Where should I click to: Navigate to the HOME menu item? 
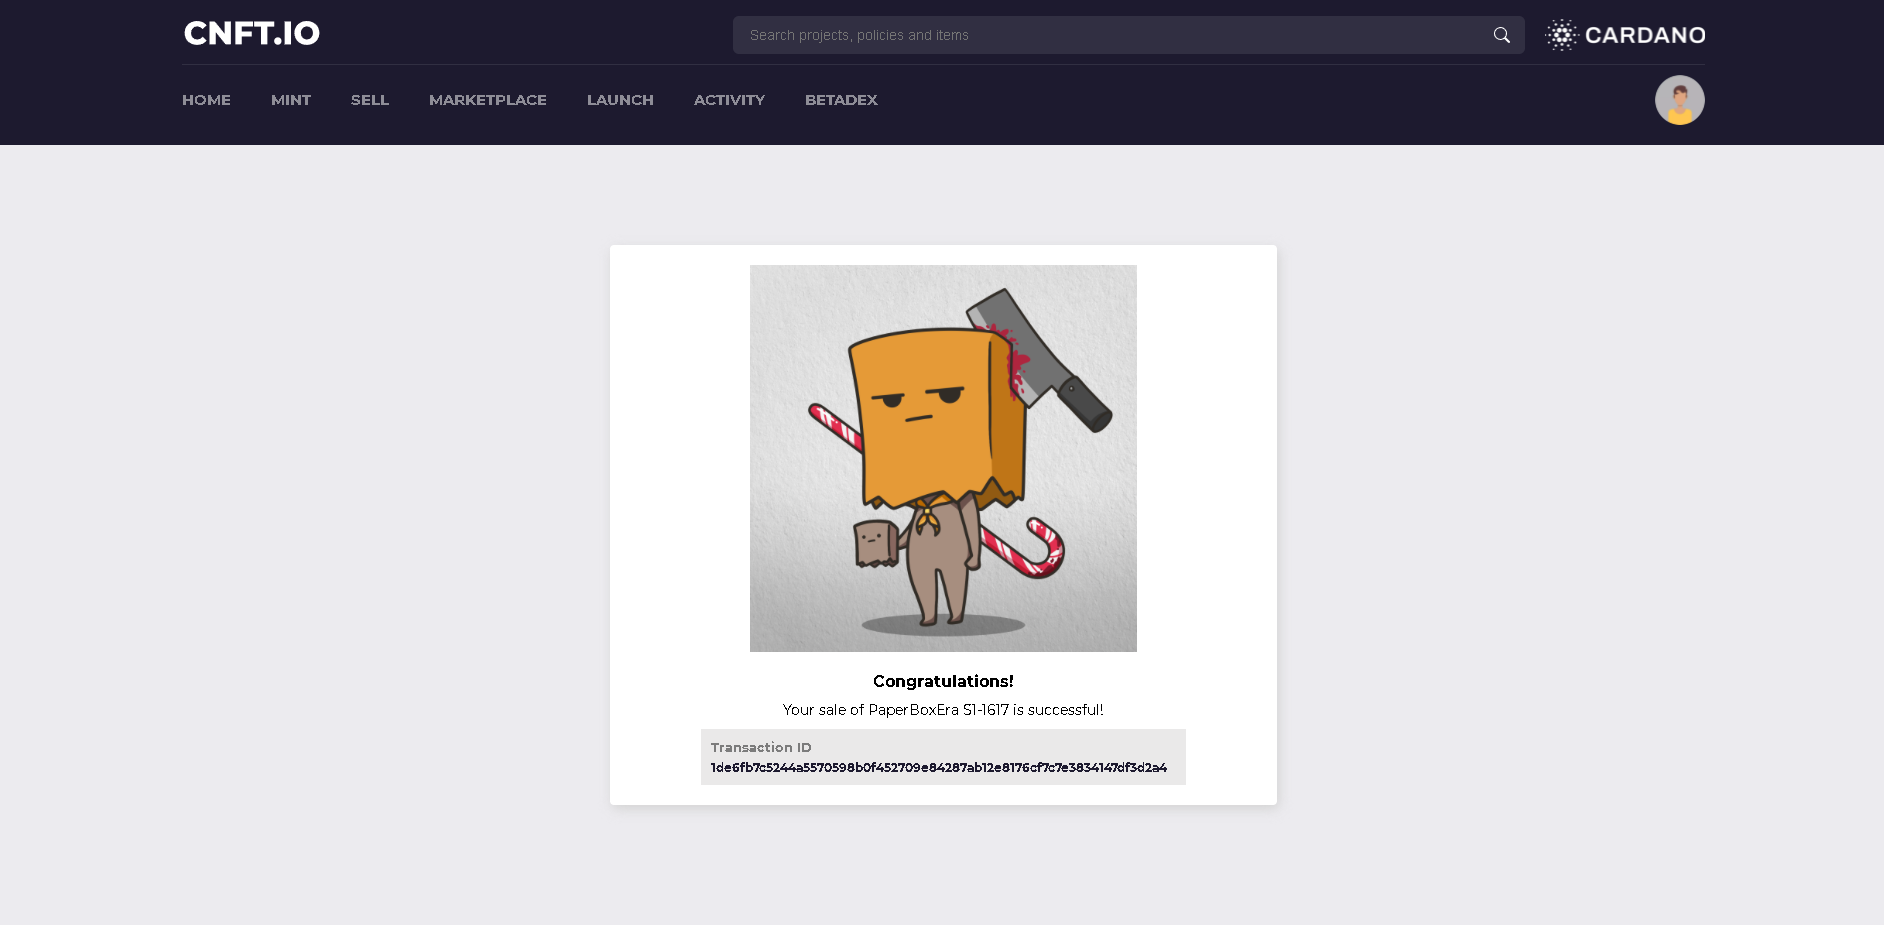[x=206, y=100]
